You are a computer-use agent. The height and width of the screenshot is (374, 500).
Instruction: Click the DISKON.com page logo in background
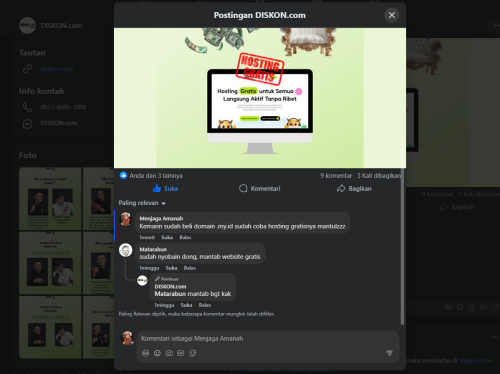point(27,25)
